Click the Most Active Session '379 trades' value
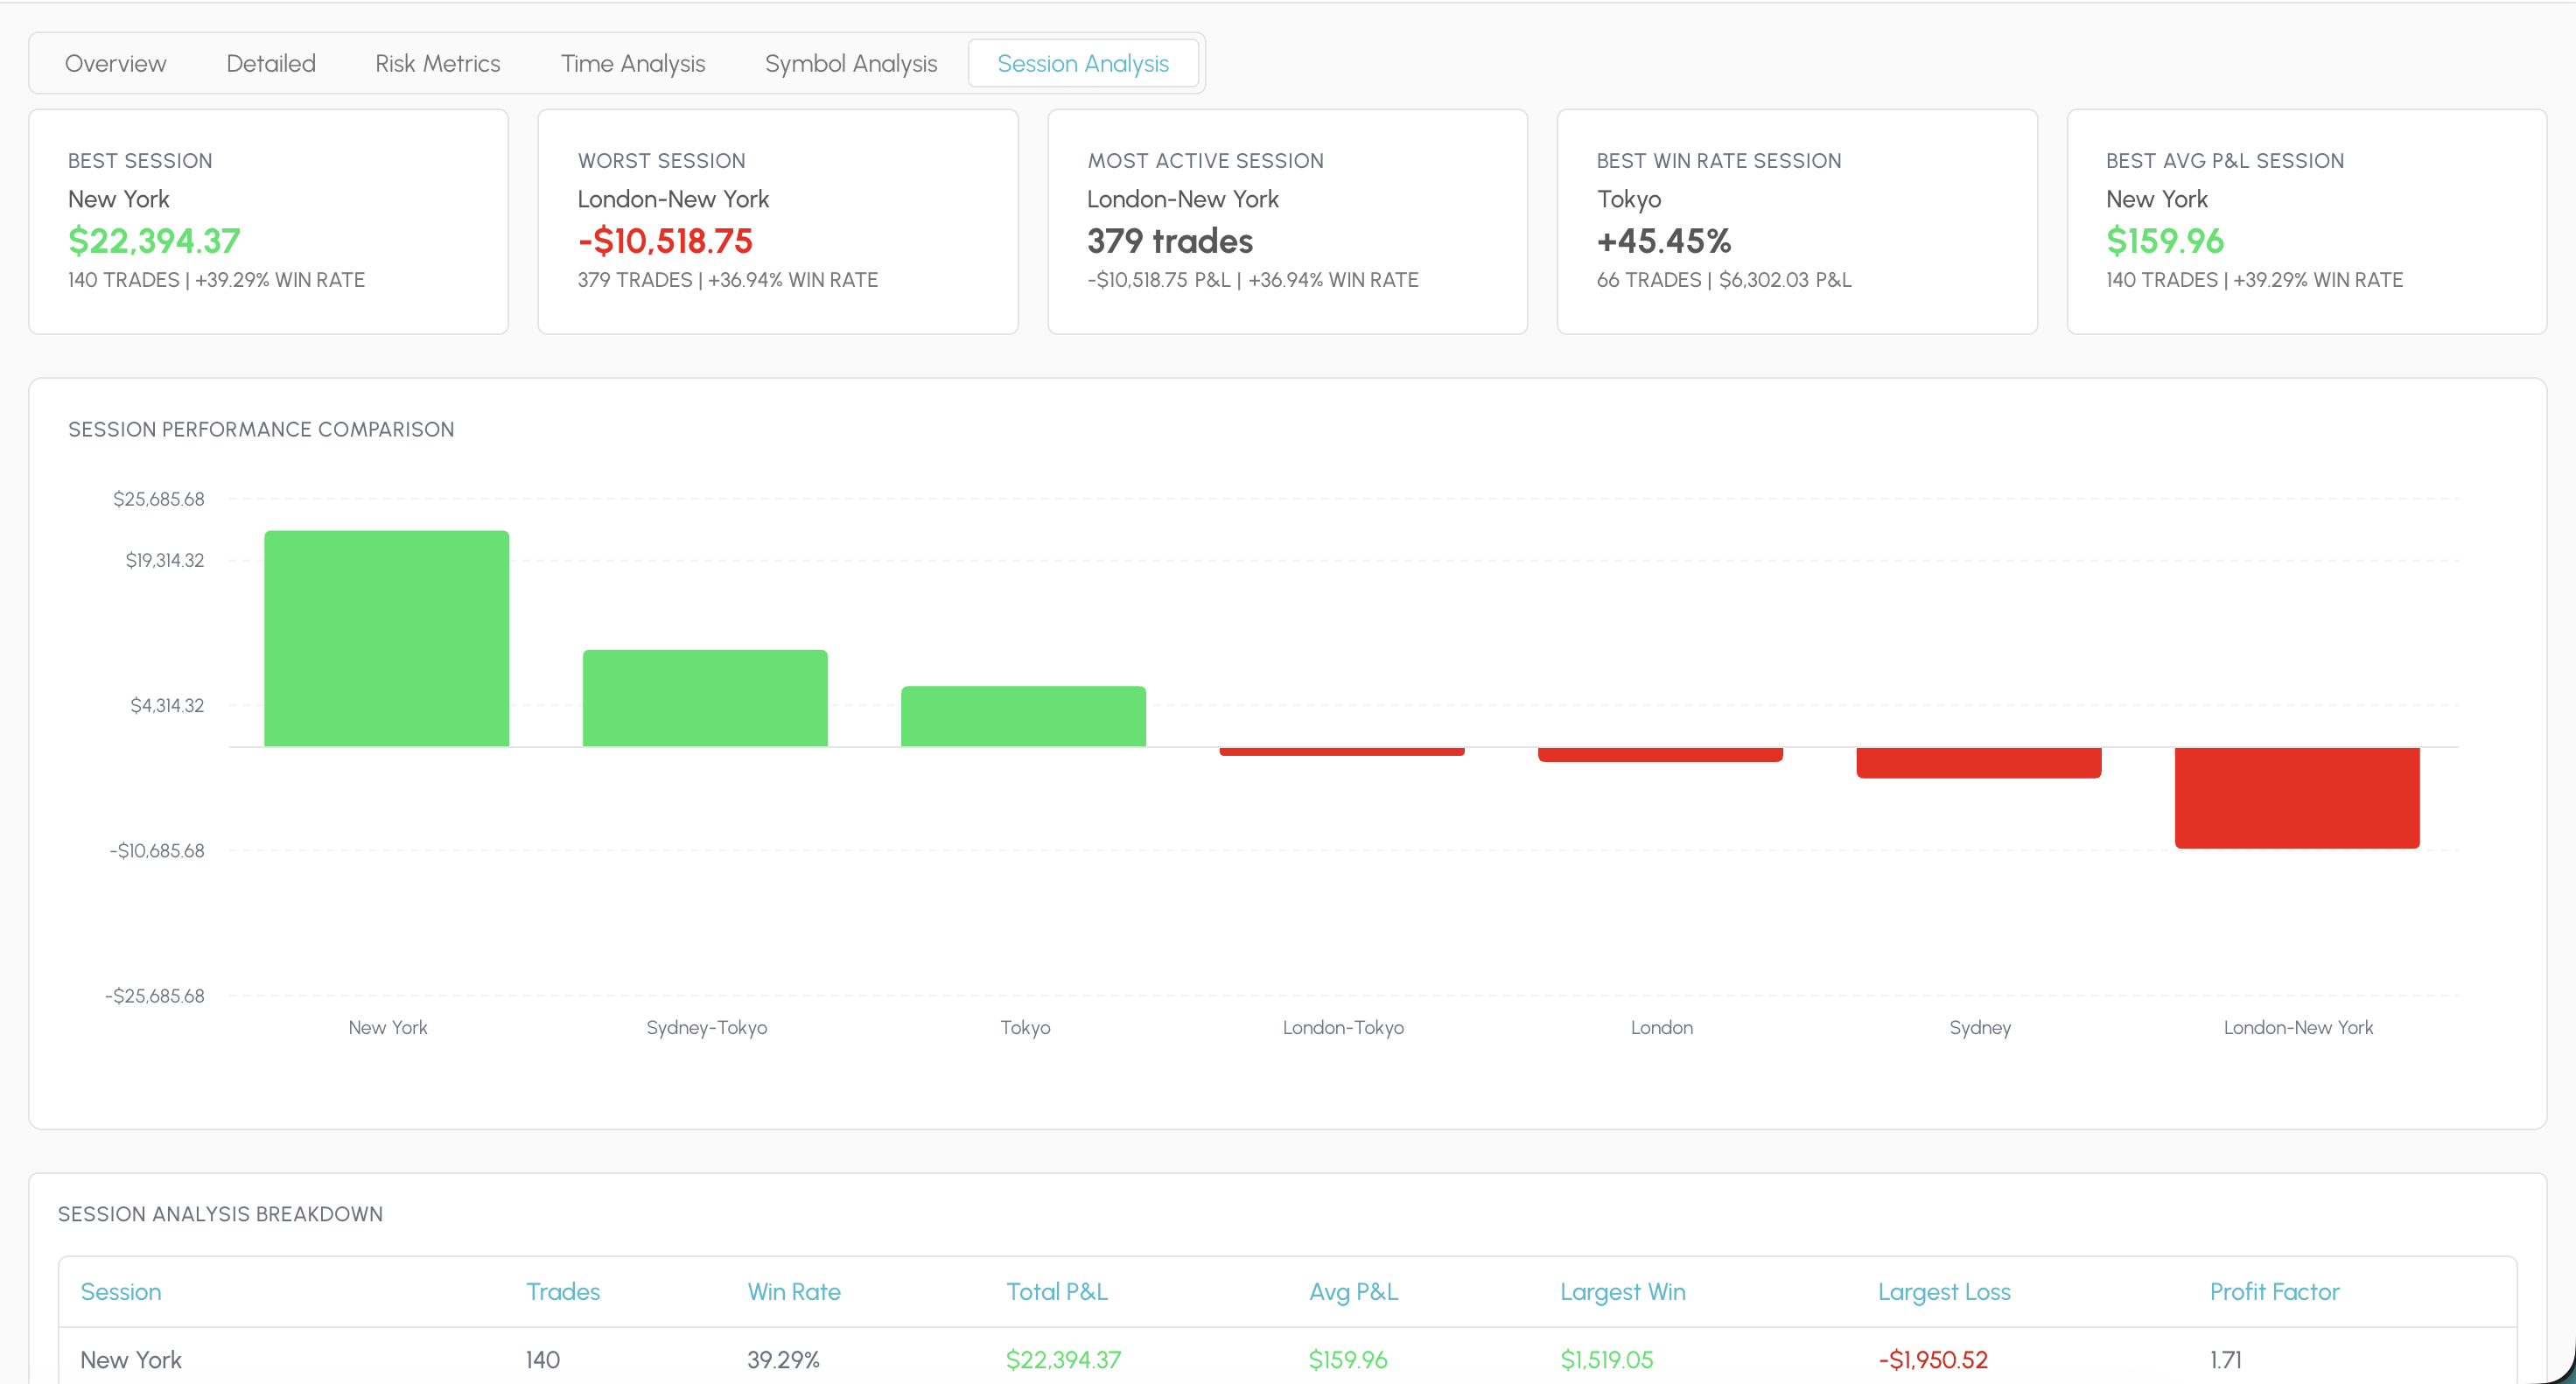 (1169, 241)
